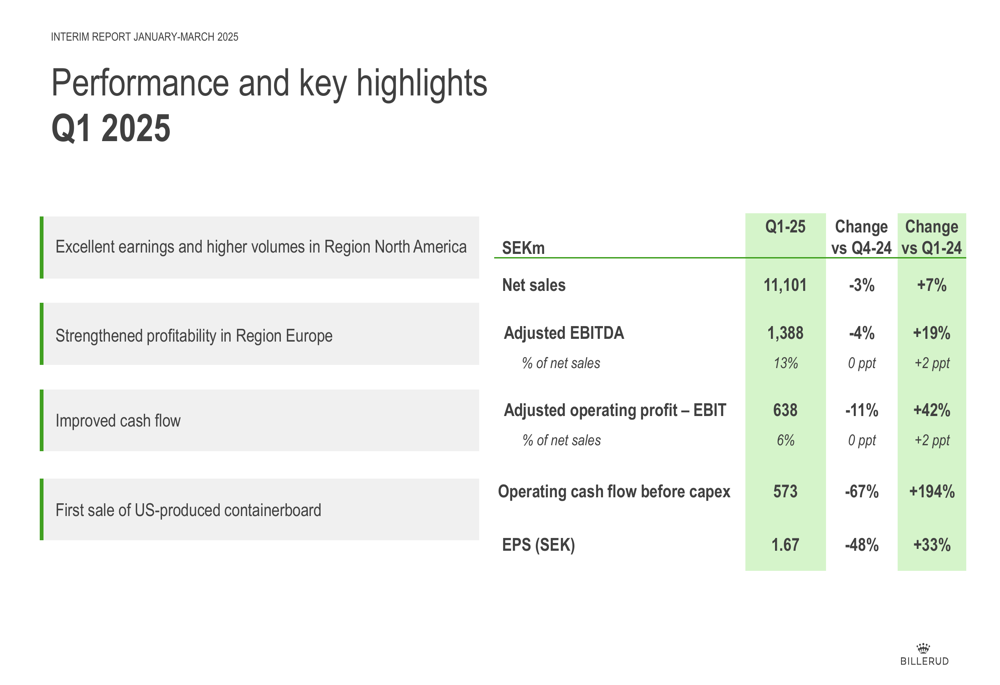Select the SEKm unit label
Image resolution: width=1000 pixels, height=685 pixels.
[x=524, y=248]
